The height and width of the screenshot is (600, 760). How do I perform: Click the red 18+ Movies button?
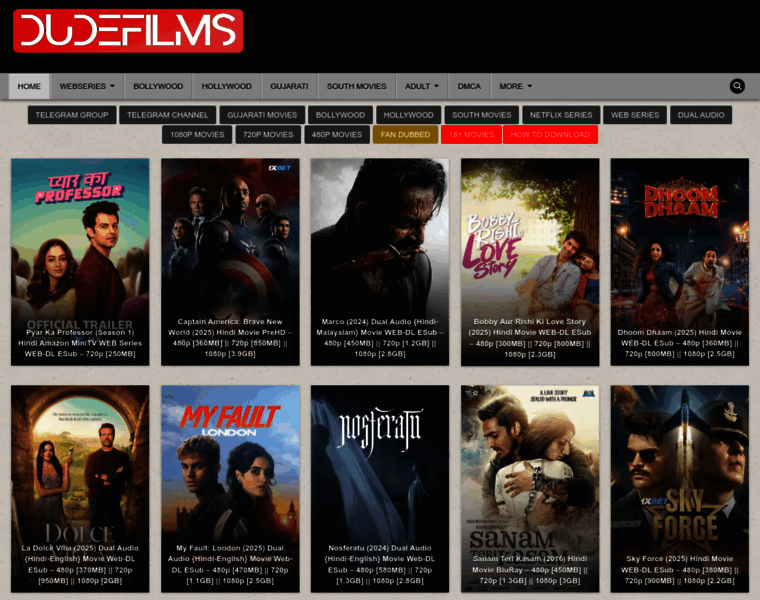click(472, 134)
